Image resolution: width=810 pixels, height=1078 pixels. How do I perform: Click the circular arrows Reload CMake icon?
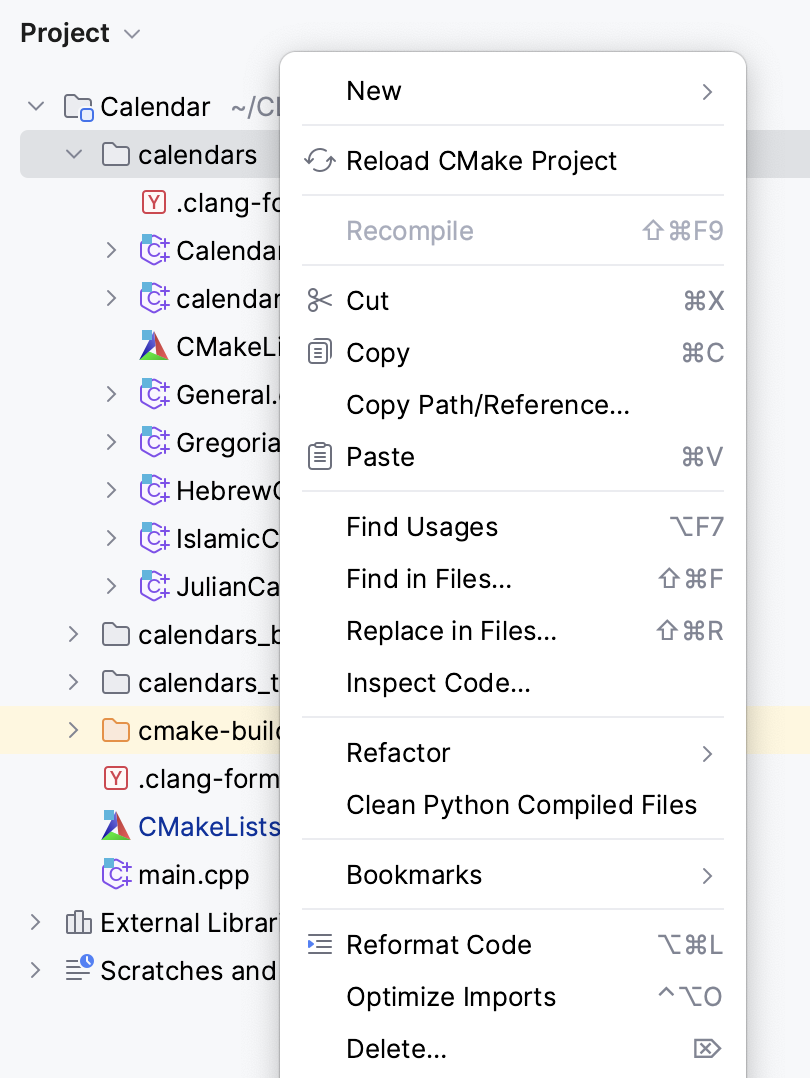coord(319,159)
